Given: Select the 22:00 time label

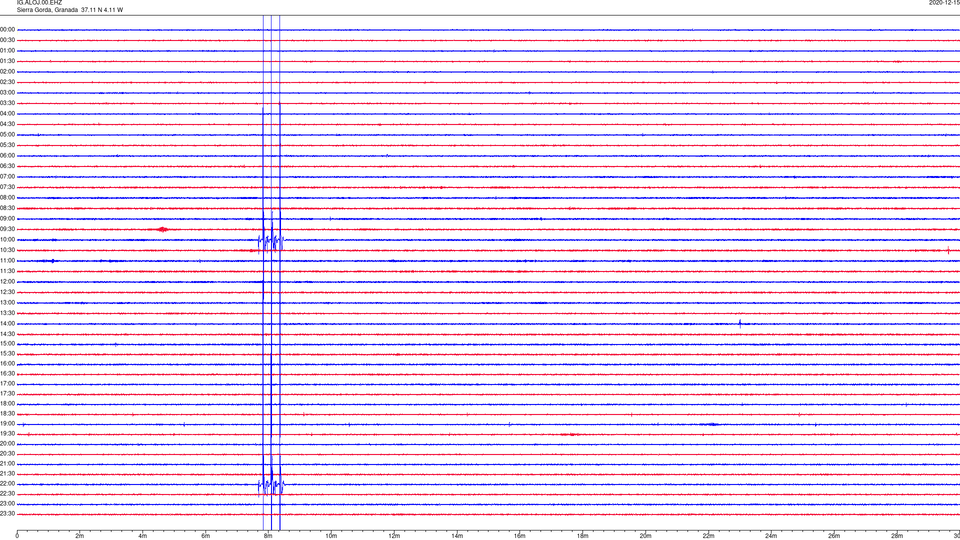Looking at the screenshot, I should coord(7,484).
